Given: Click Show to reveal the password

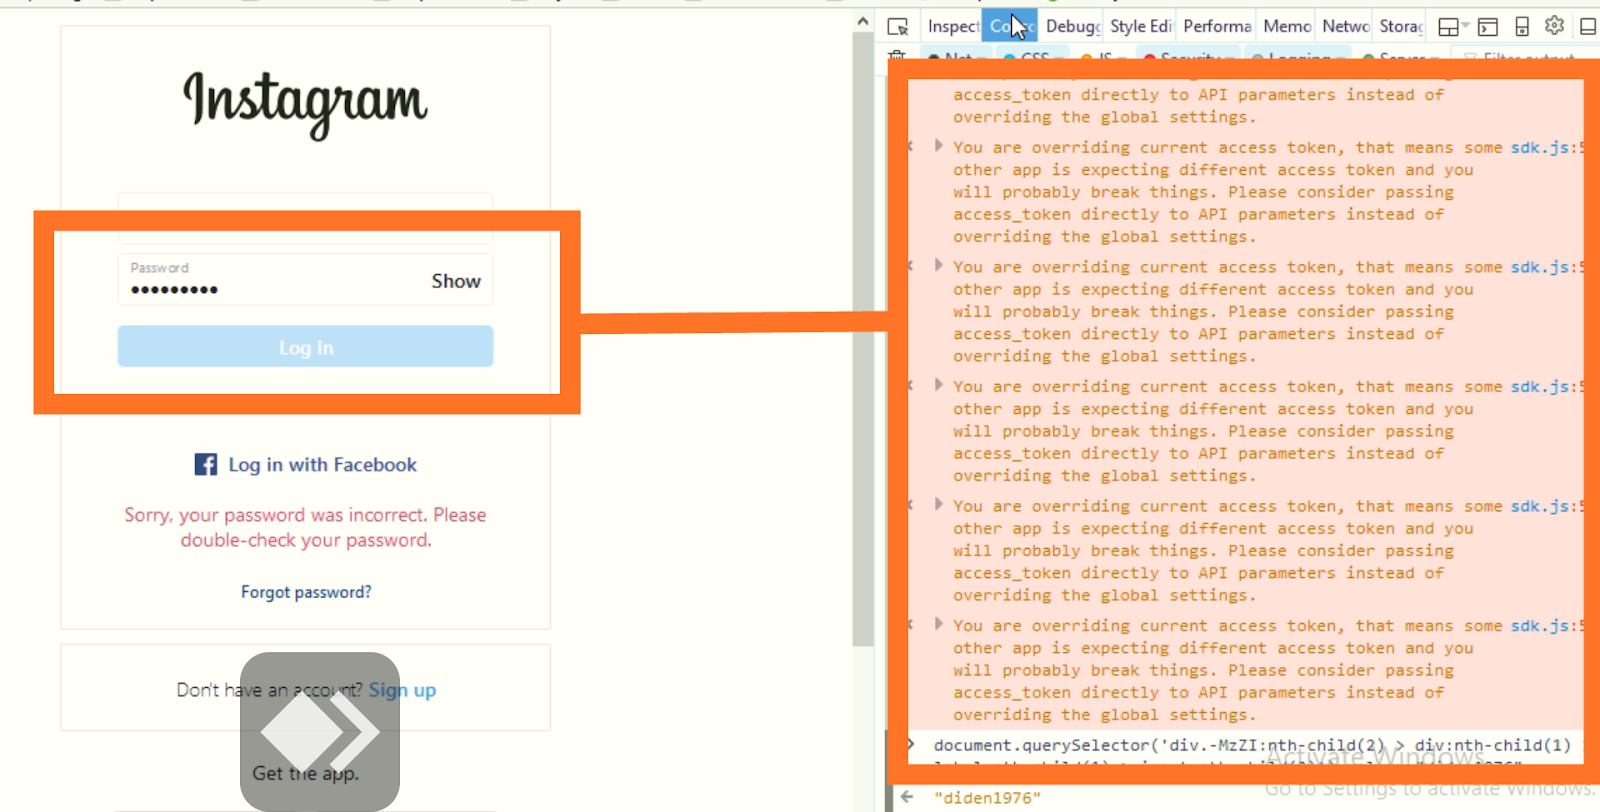Looking at the screenshot, I should (456, 281).
